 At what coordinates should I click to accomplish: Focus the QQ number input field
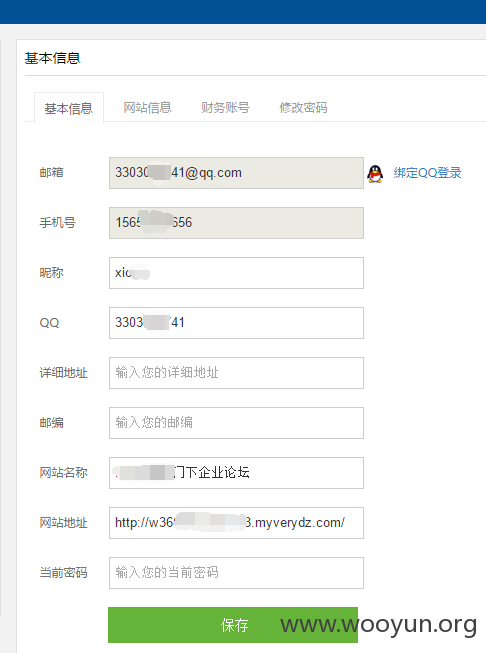pyautogui.click(x=236, y=323)
